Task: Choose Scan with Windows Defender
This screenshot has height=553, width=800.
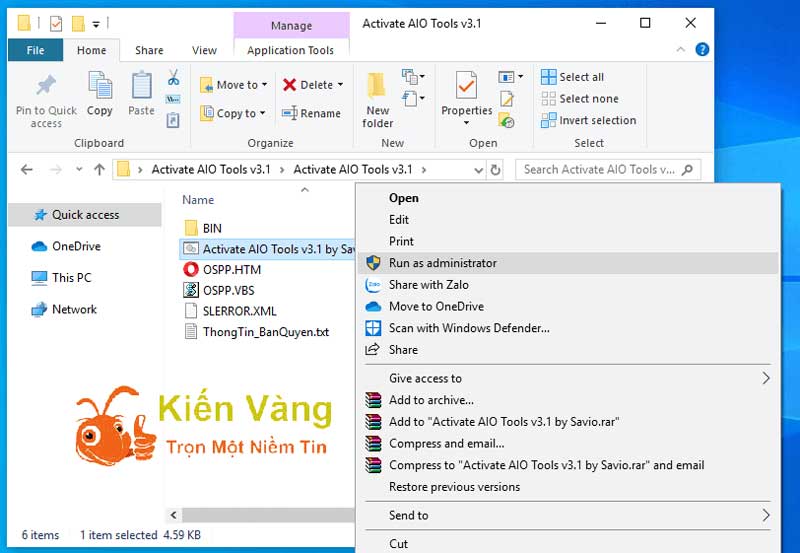Action: tap(567, 328)
